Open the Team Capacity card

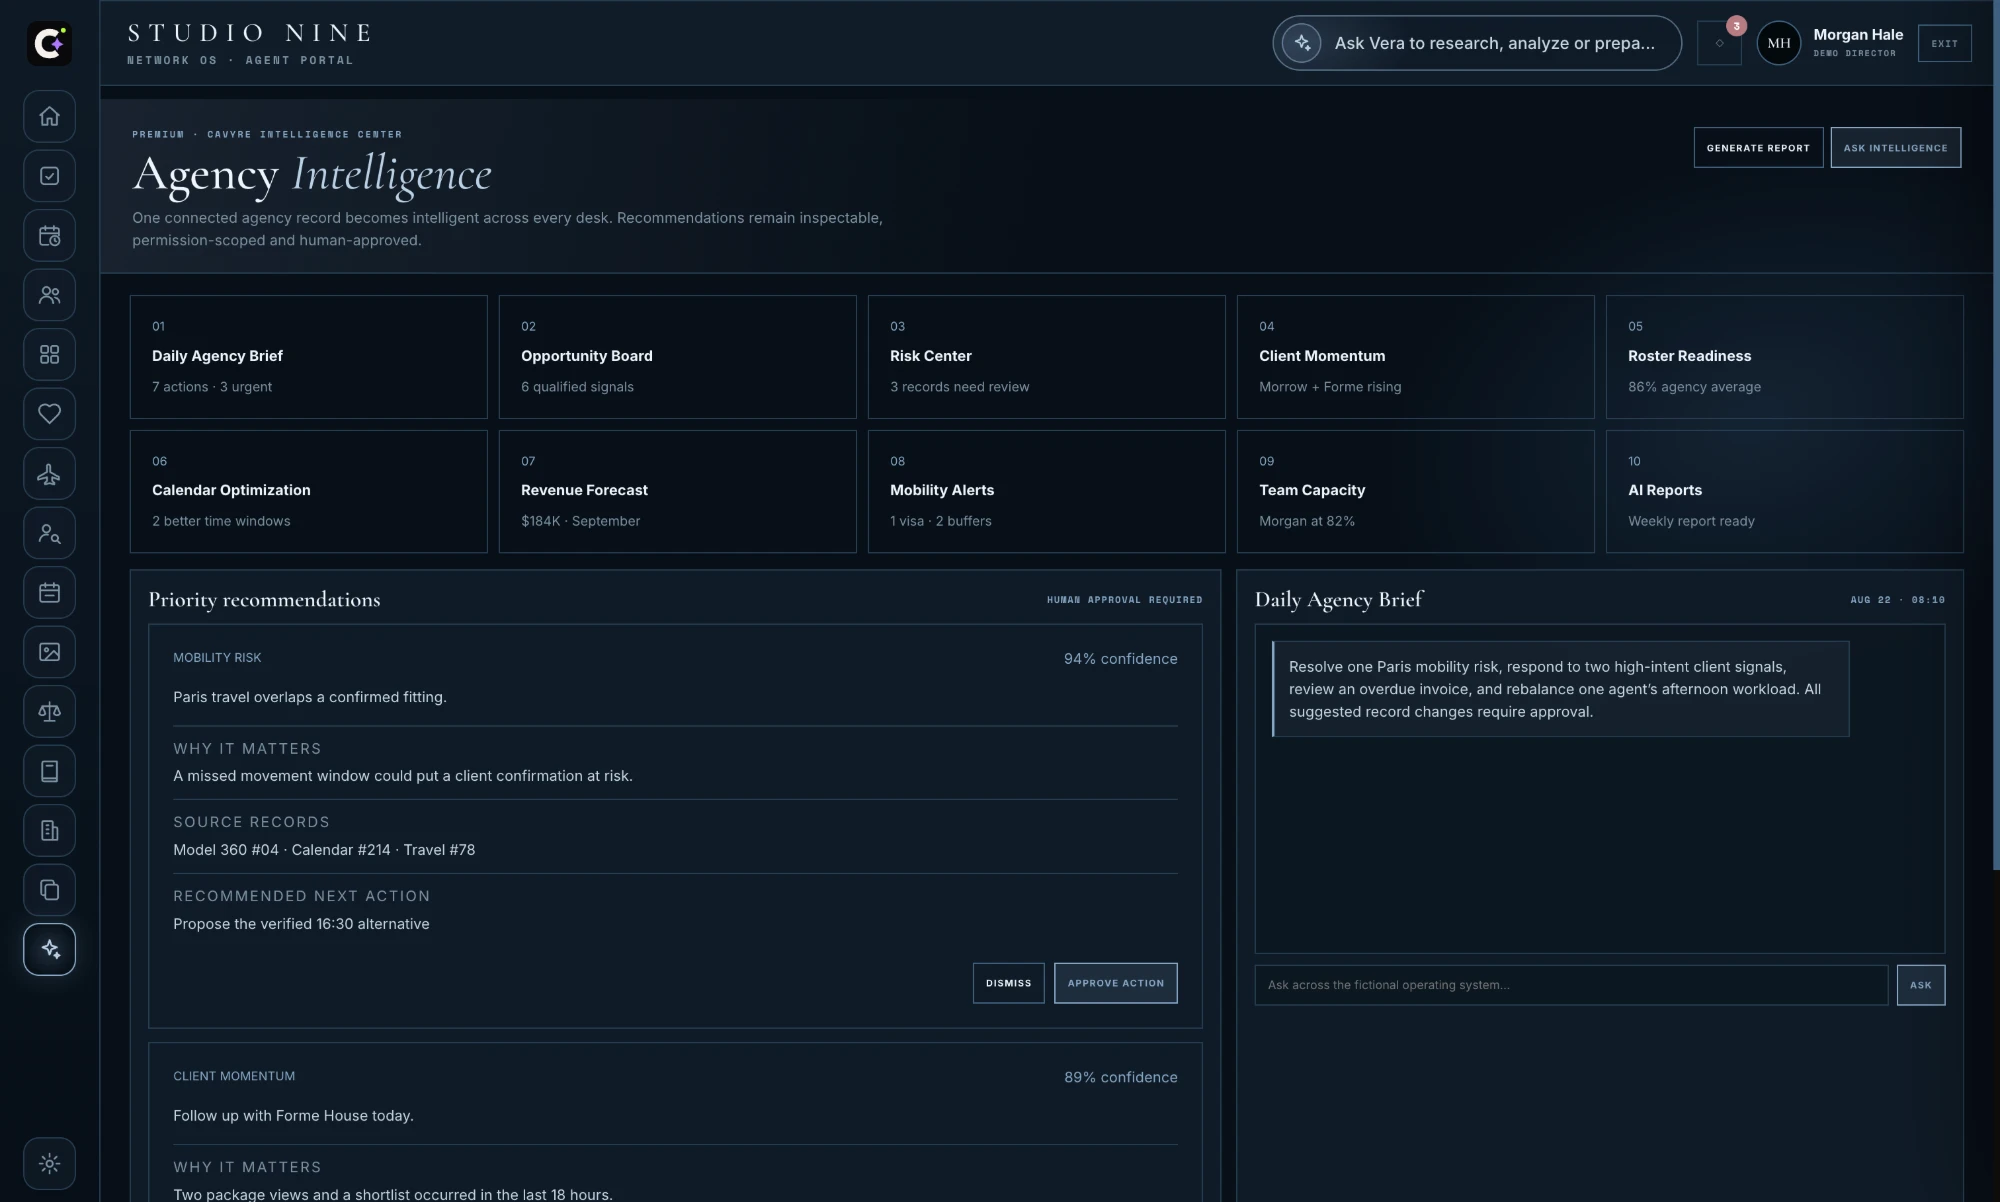[1415, 491]
